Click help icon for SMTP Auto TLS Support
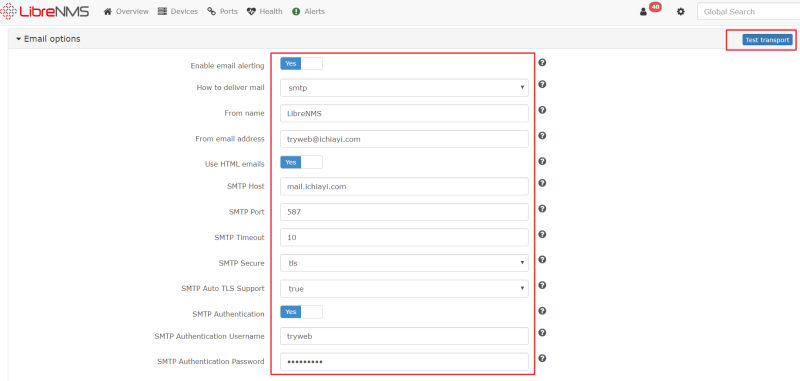 click(542, 285)
